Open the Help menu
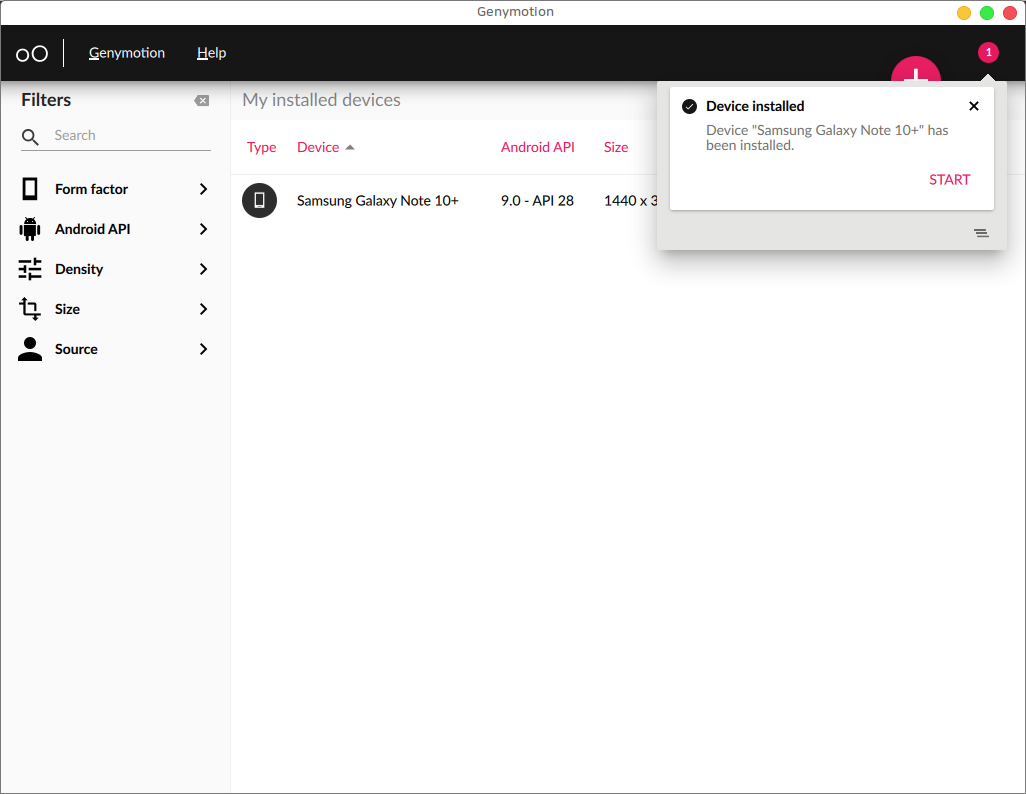 (211, 53)
